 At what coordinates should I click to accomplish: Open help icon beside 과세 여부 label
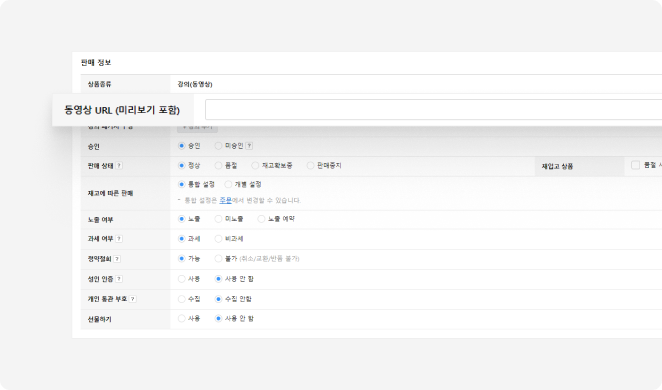(x=119, y=239)
